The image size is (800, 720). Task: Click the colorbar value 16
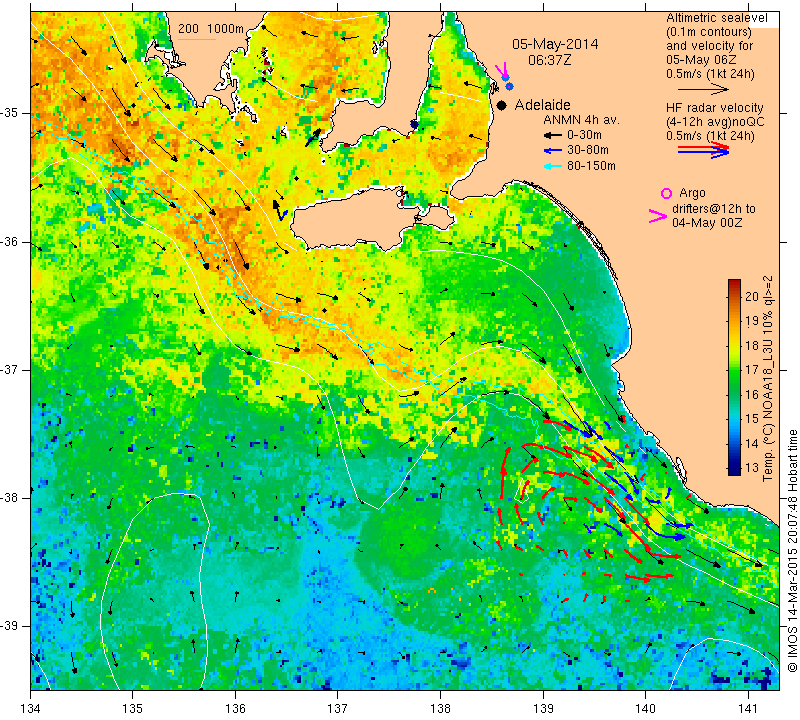pos(752,394)
